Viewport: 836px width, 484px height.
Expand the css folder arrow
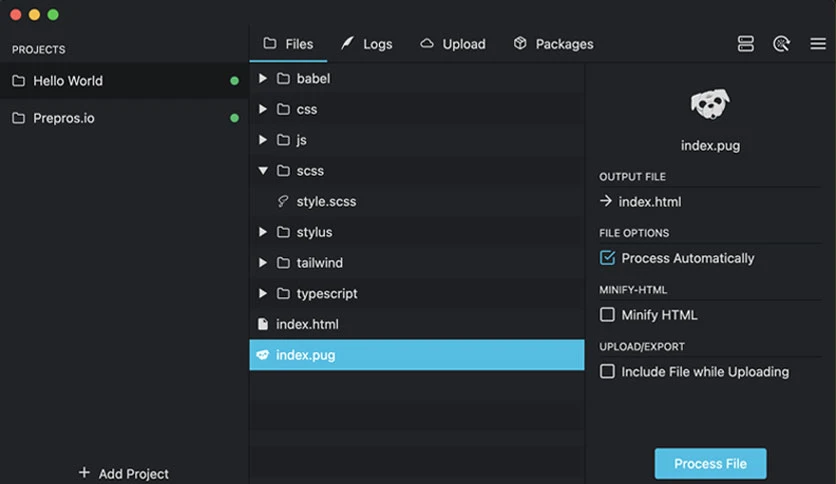click(262, 109)
